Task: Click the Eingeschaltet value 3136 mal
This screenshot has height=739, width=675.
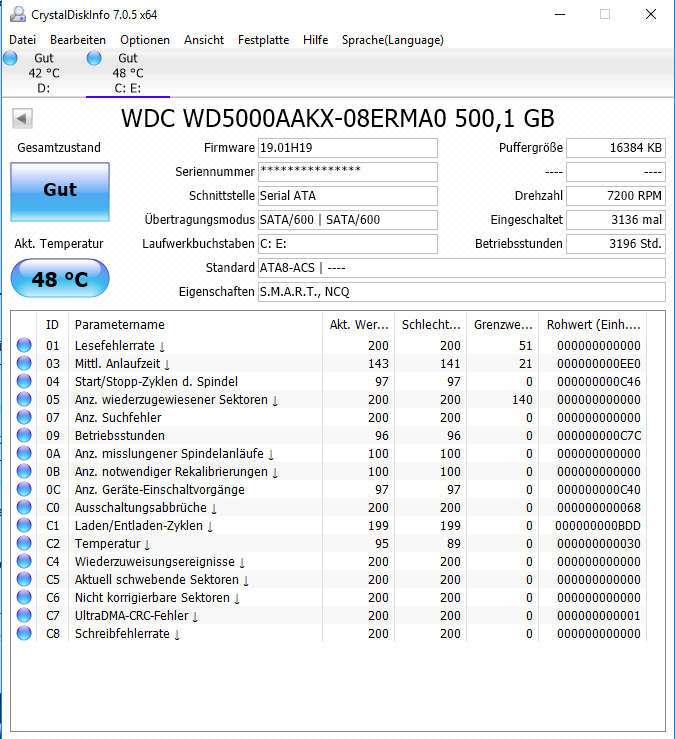Action: click(616, 220)
